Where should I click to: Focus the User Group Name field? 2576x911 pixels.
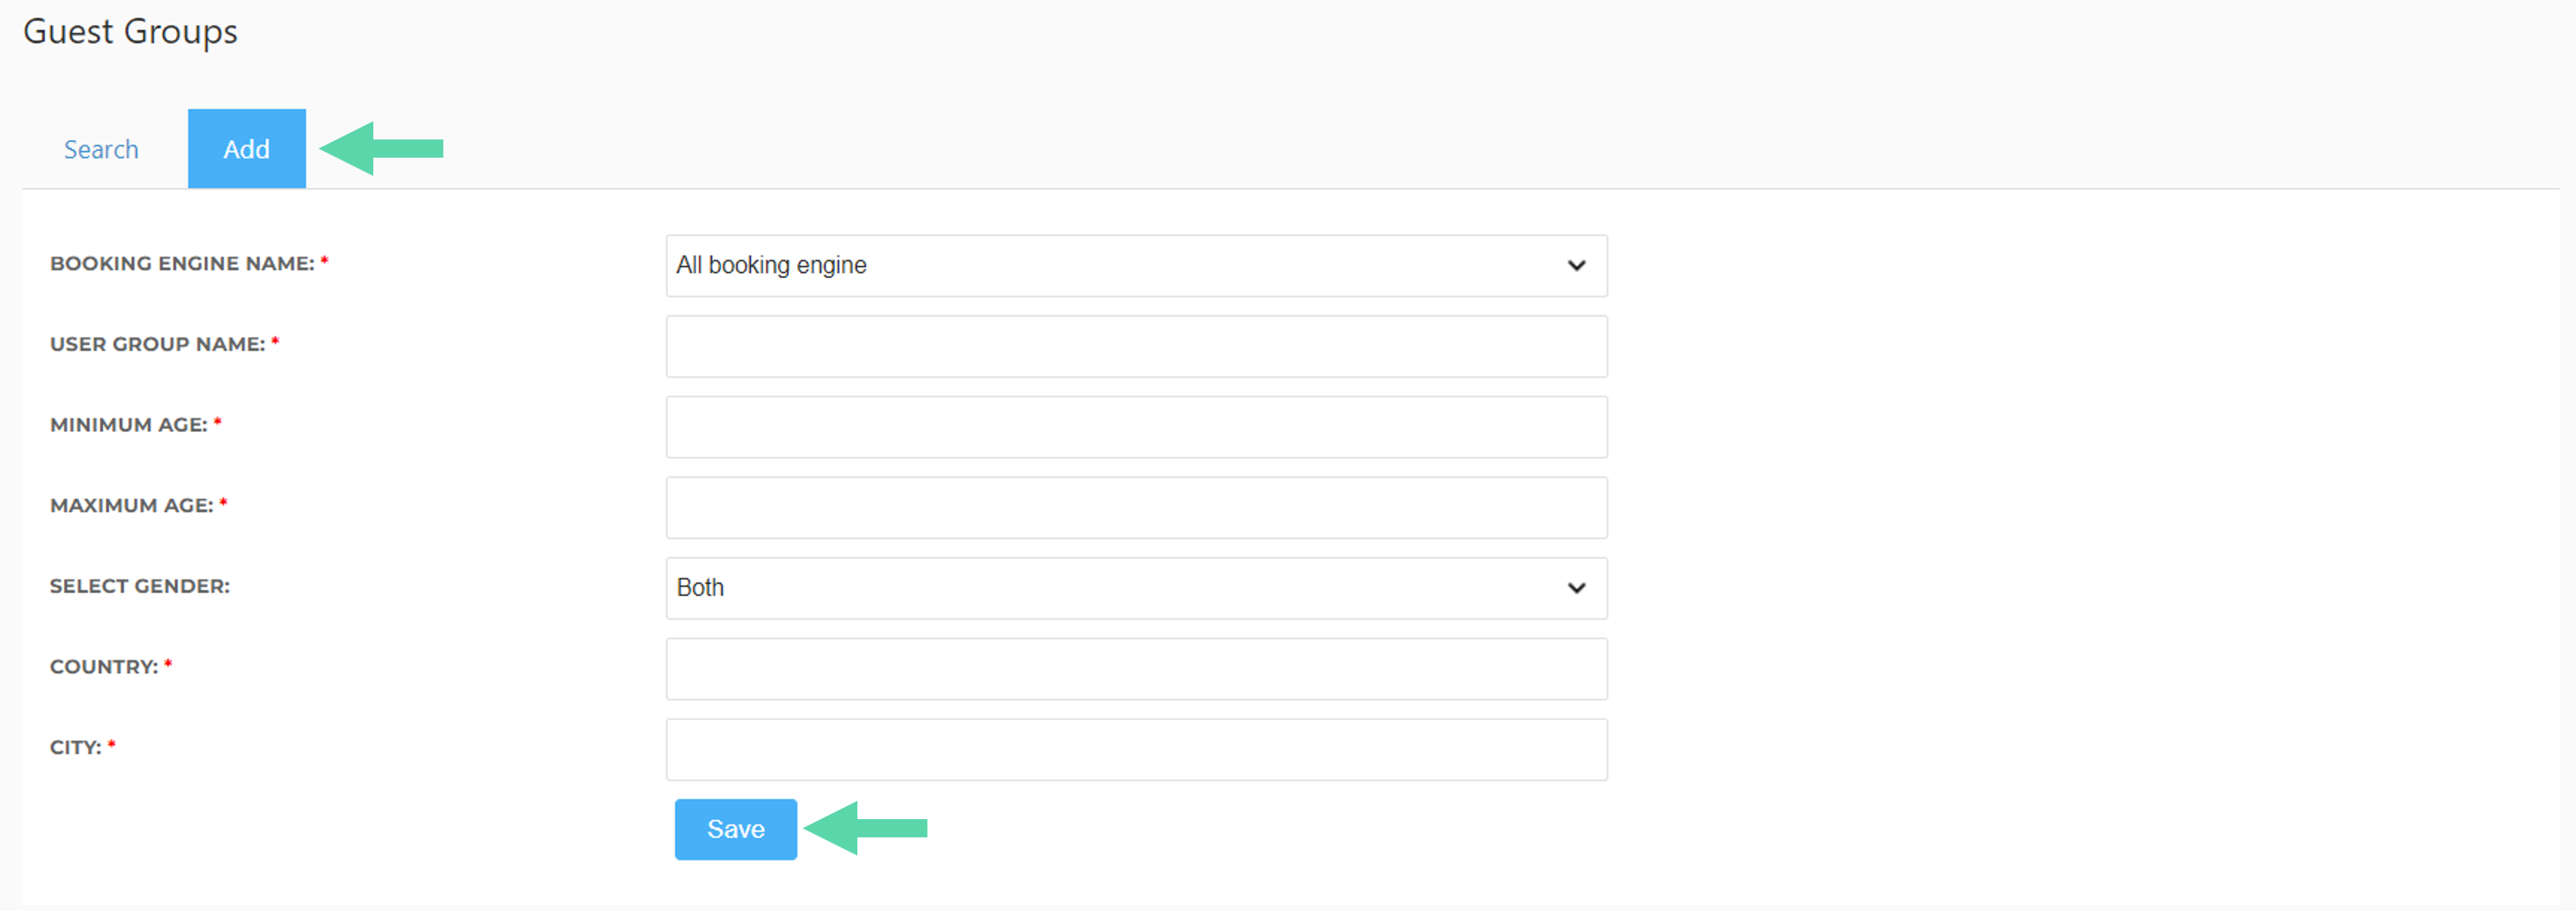(x=1136, y=347)
